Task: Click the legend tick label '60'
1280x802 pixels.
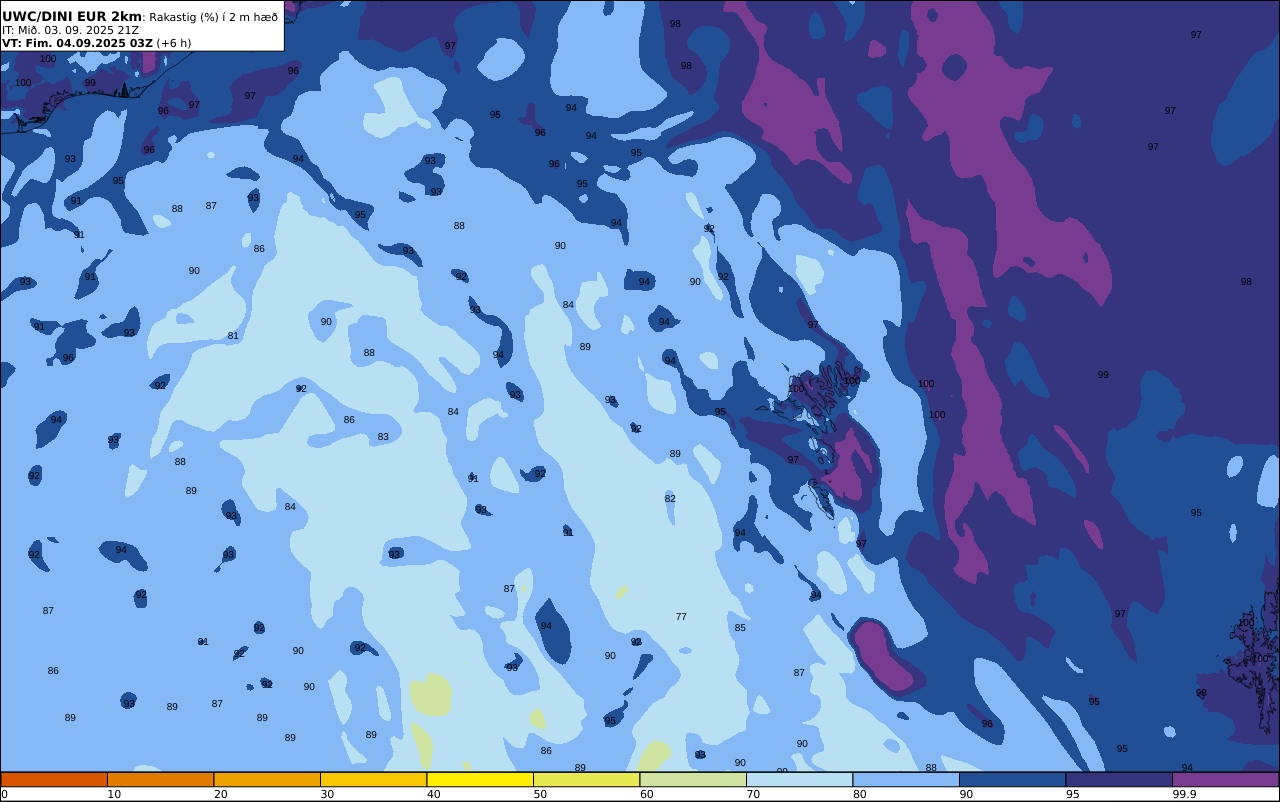Action: (x=646, y=794)
